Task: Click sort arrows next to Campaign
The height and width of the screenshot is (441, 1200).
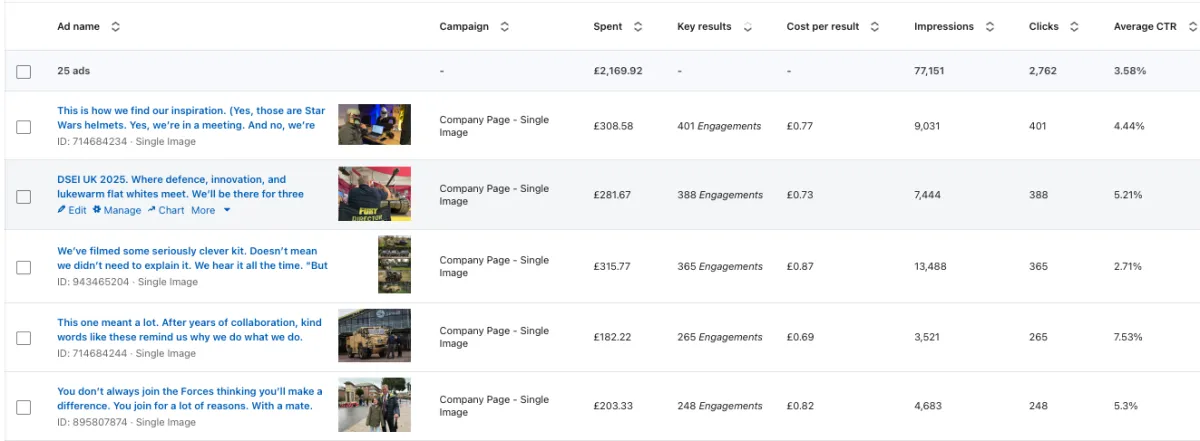Action: 504,27
